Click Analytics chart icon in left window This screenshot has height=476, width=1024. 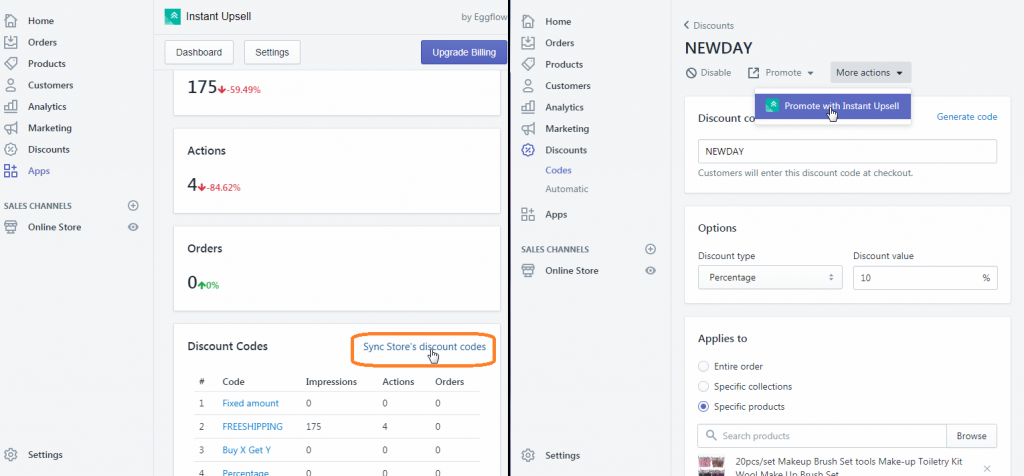pos(10,106)
